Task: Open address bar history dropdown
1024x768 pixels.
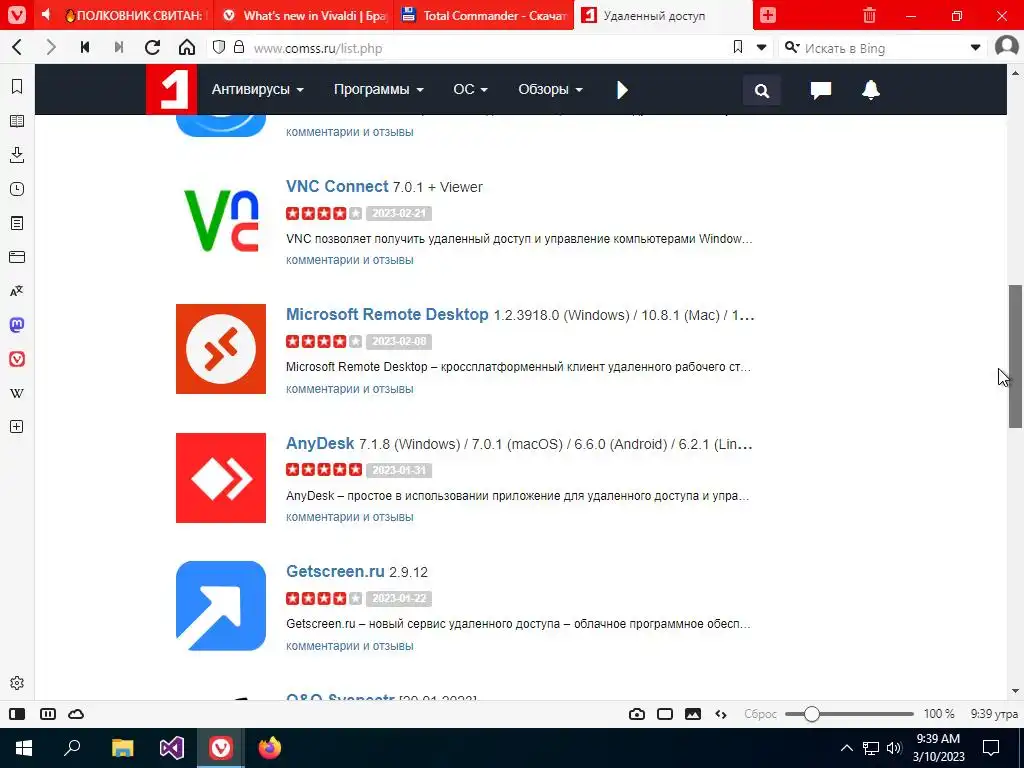Action: pyautogui.click(x=761, y=47)
